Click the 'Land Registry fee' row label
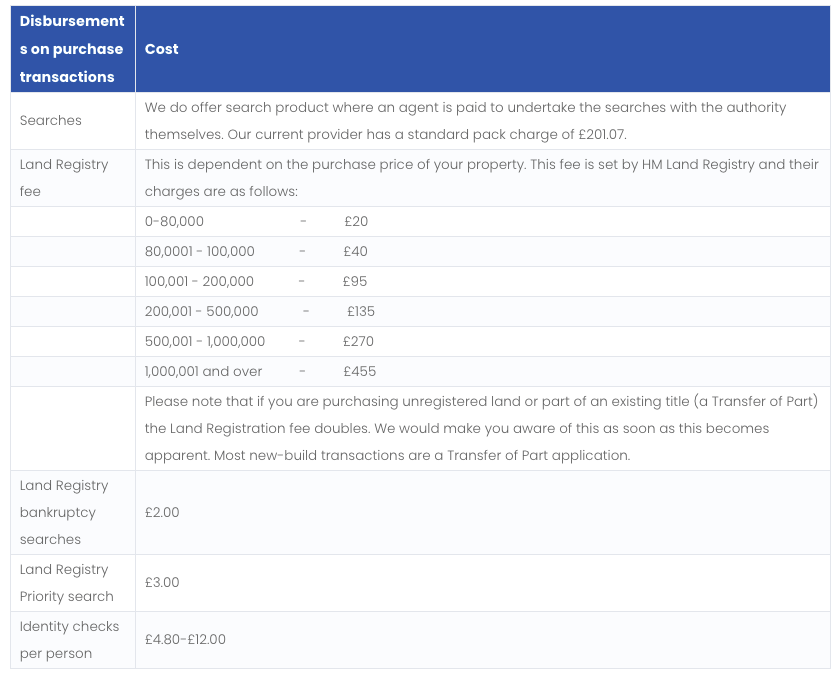This screenshot has height=675, width=839. pos(64,178)
